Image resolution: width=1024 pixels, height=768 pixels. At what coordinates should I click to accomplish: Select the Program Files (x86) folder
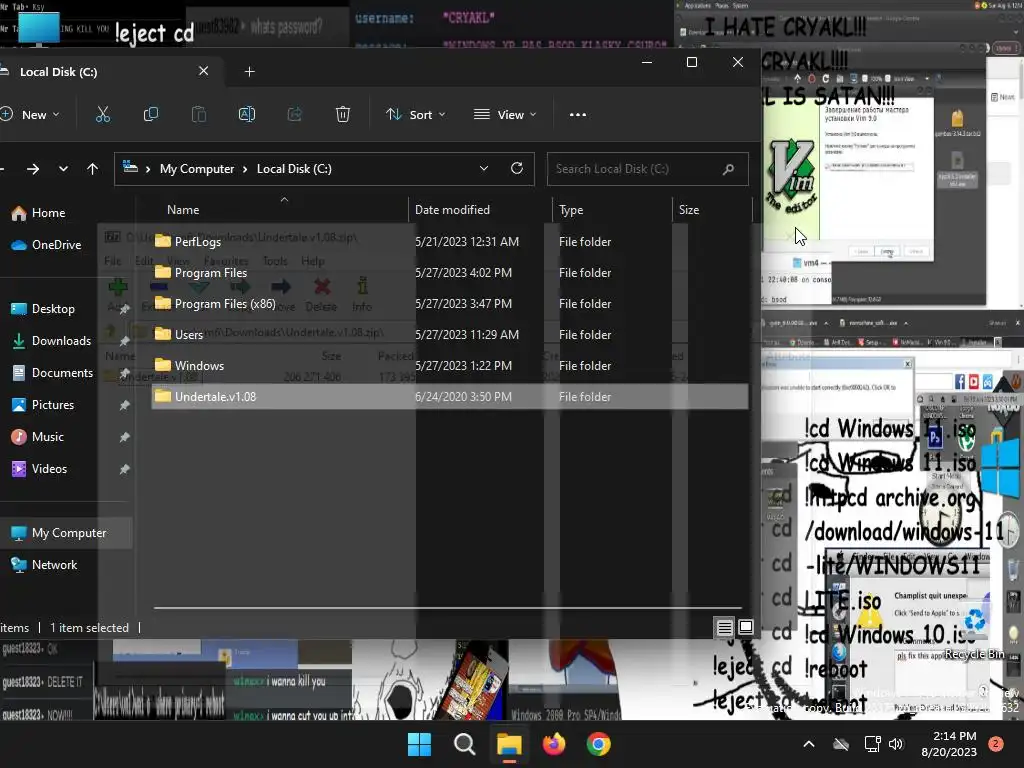450,304
